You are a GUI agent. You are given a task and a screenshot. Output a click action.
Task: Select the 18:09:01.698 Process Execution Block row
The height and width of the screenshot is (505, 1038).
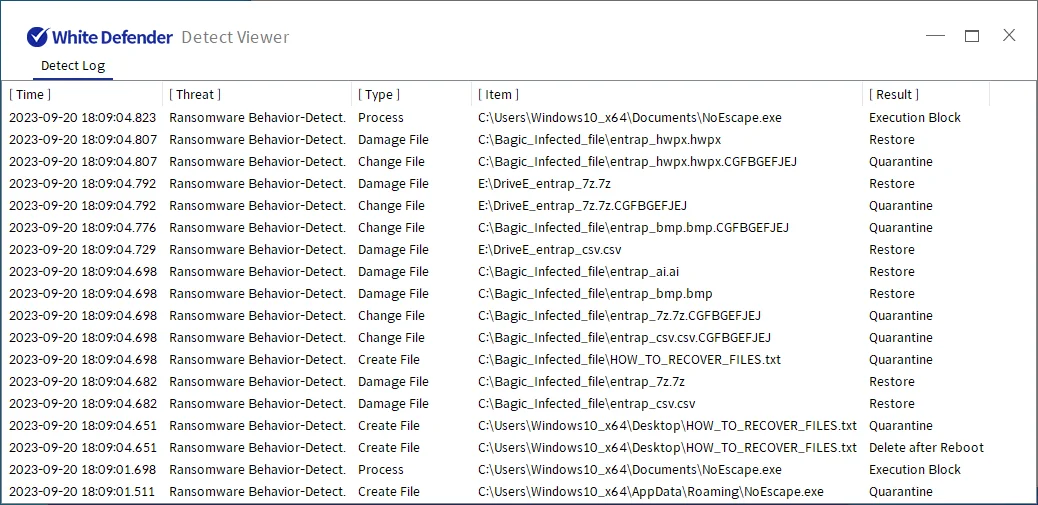click(629, 470)
